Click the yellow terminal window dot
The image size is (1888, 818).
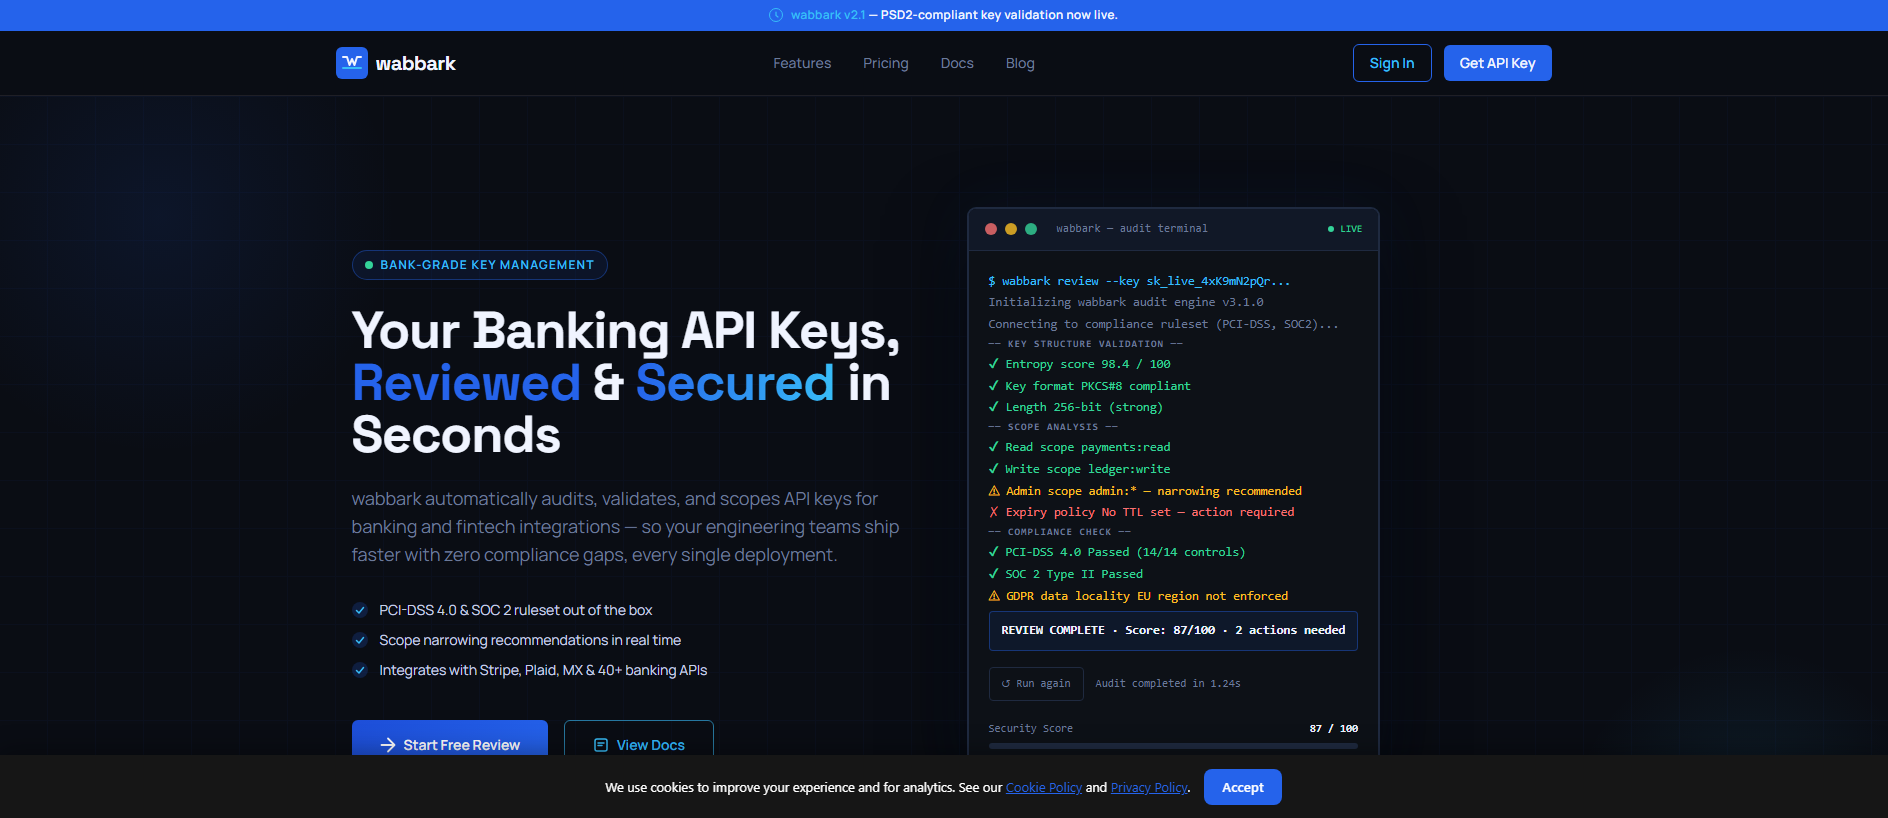(x=1011, y=229)
